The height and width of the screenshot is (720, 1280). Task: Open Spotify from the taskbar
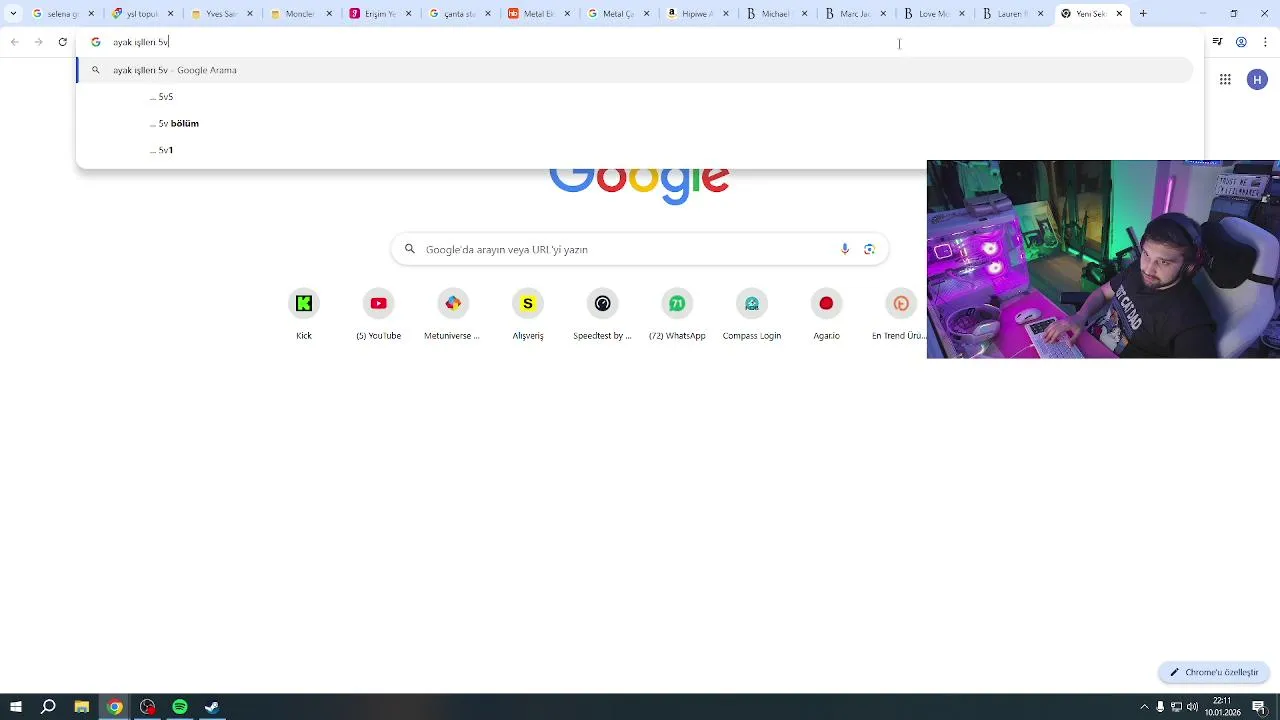180,707
